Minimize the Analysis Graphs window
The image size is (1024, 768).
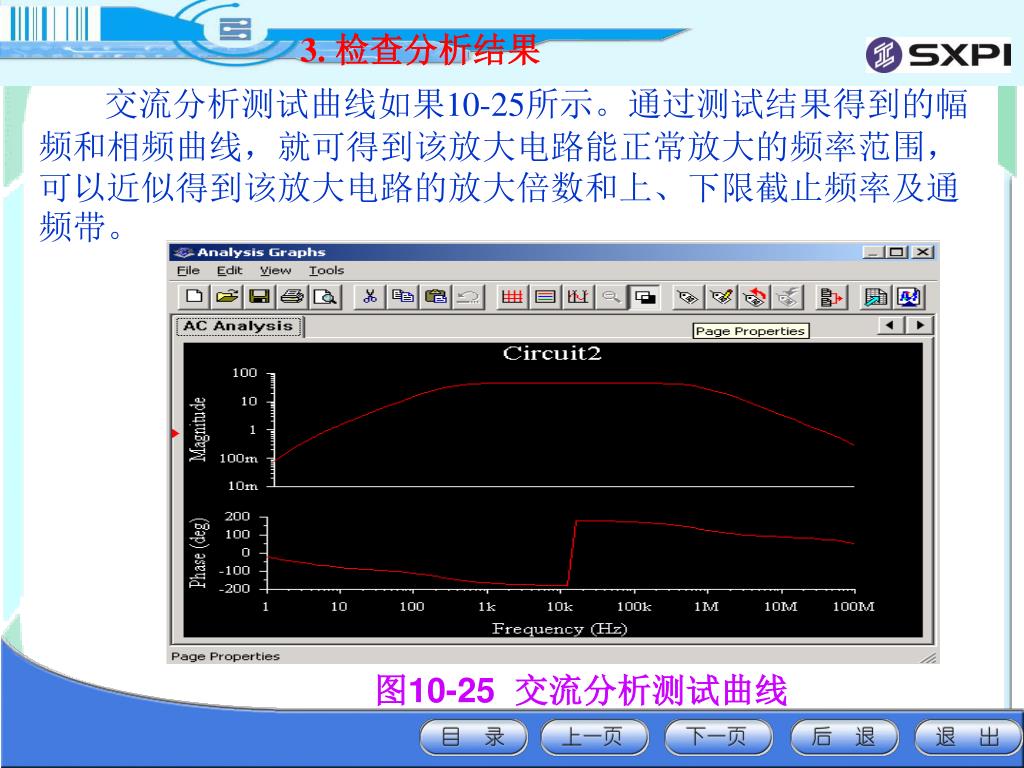[x=872, y=252]
